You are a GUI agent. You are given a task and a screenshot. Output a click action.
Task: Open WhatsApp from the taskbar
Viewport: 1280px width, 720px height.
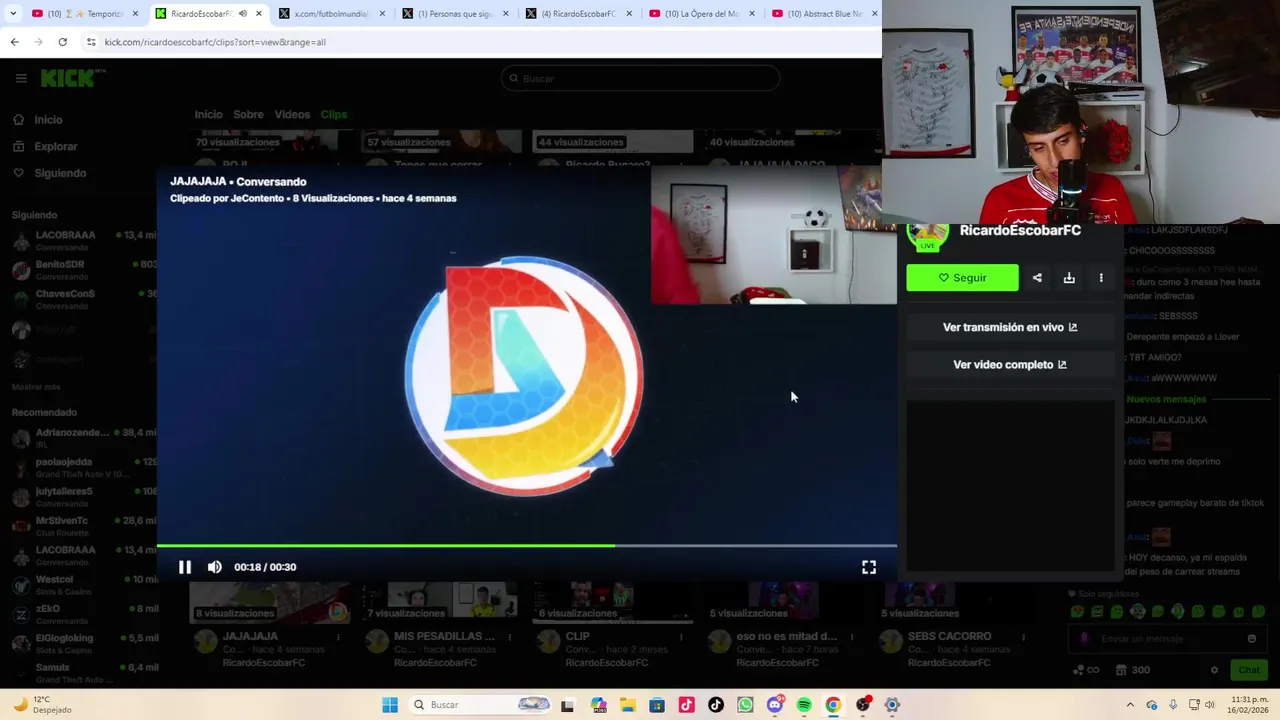745,705
